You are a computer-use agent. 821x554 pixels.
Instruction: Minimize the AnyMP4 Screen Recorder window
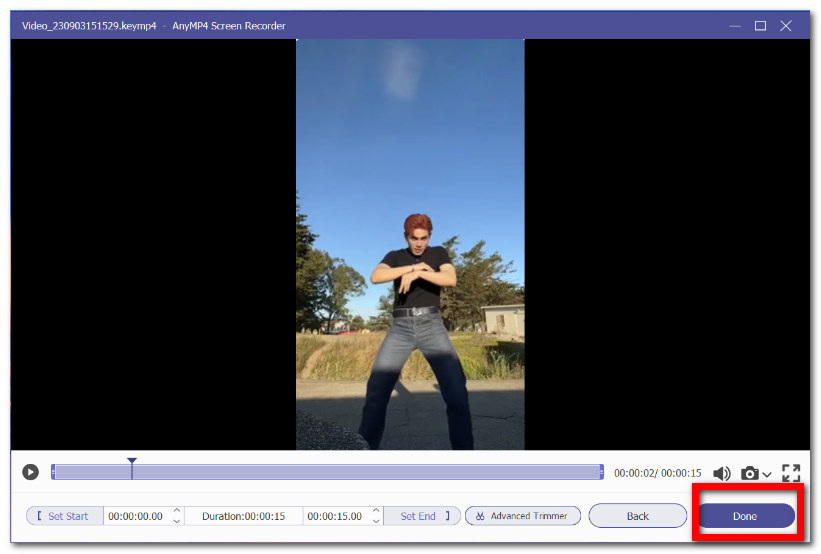point(735,26)
